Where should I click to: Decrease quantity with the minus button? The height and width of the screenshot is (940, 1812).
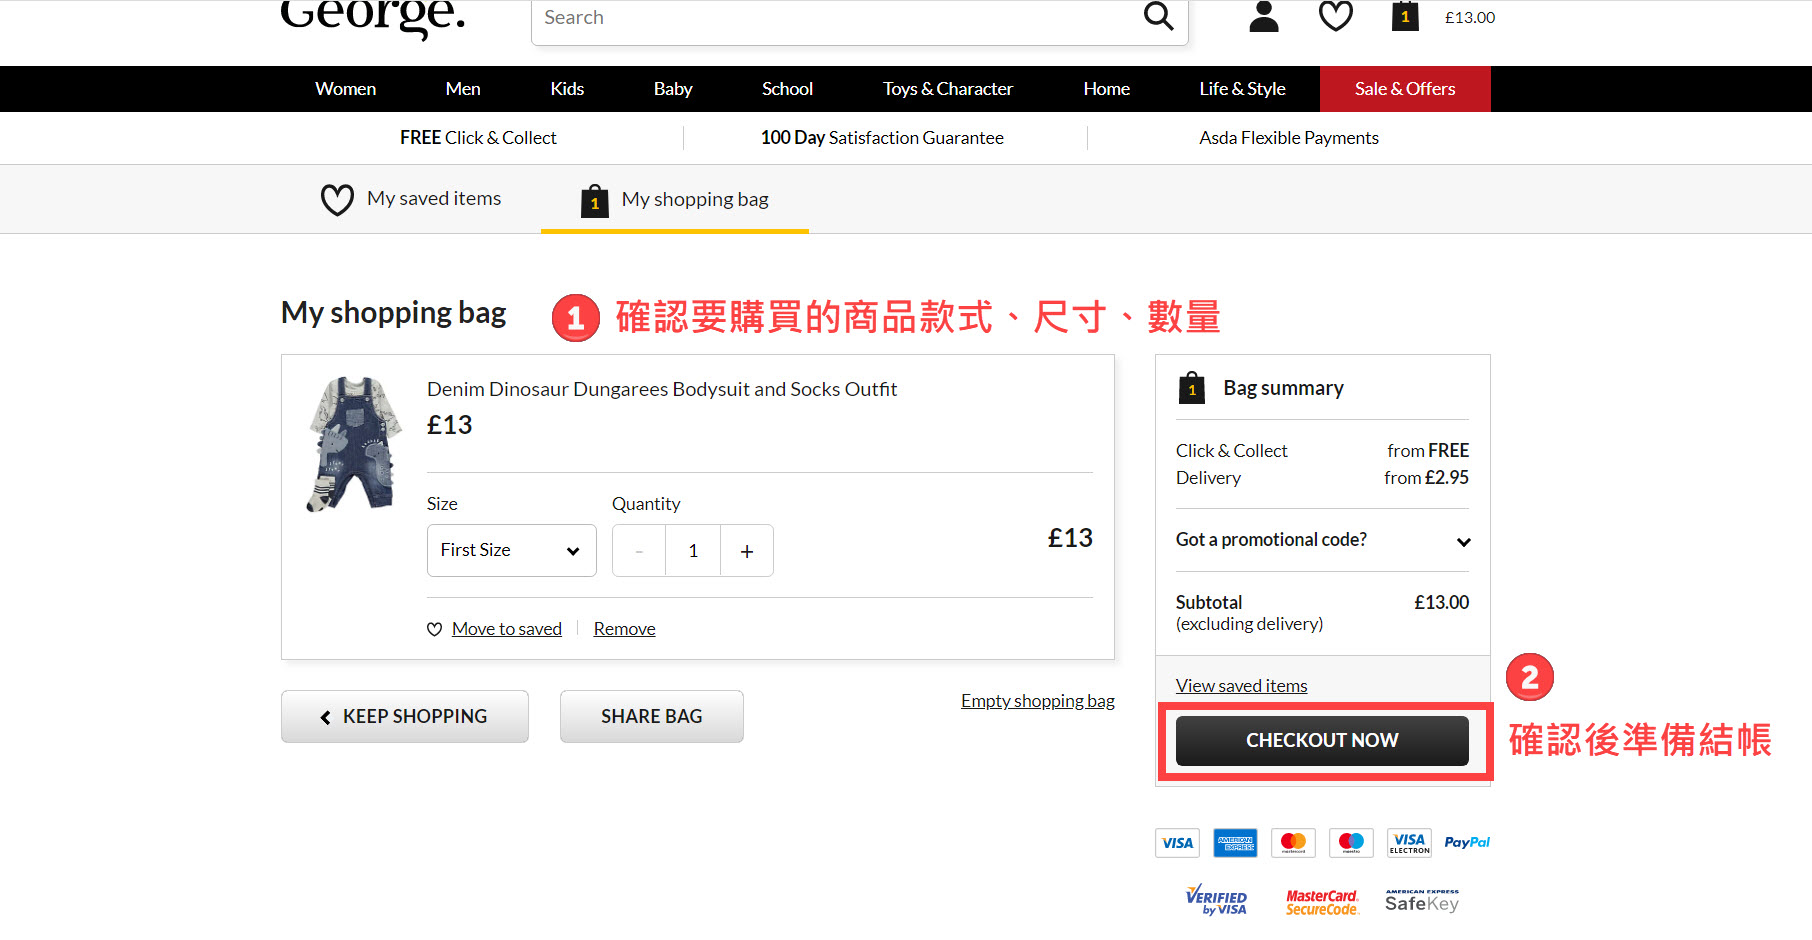coord(639,551)
